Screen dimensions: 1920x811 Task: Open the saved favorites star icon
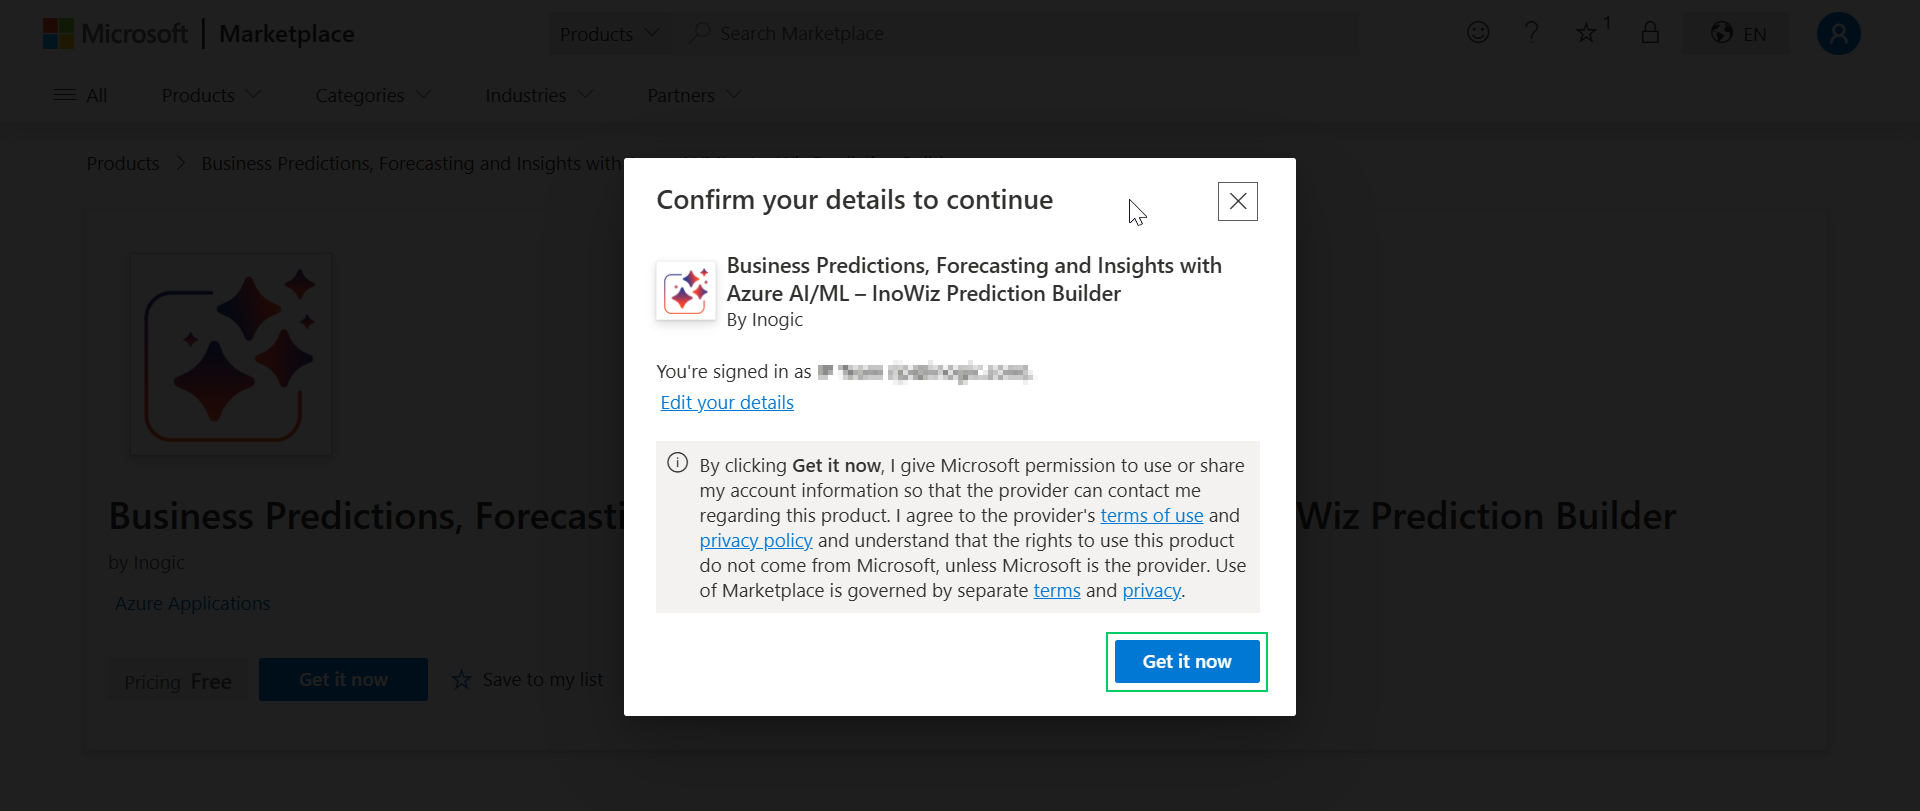click(1587, 33)
